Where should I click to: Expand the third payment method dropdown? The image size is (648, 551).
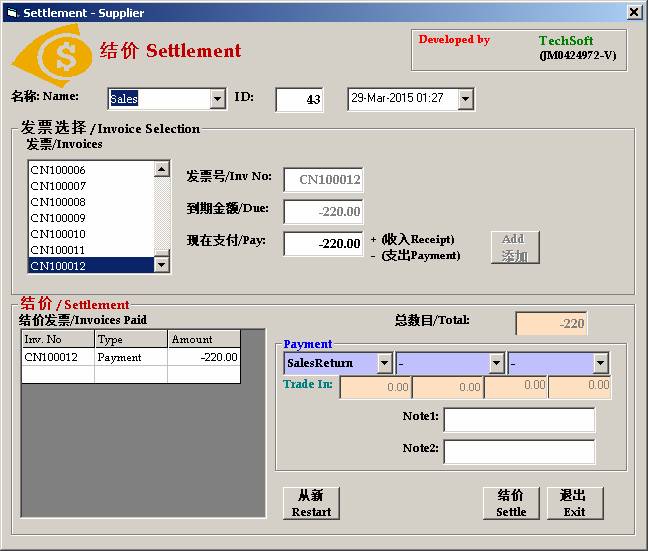click(600, 363)
